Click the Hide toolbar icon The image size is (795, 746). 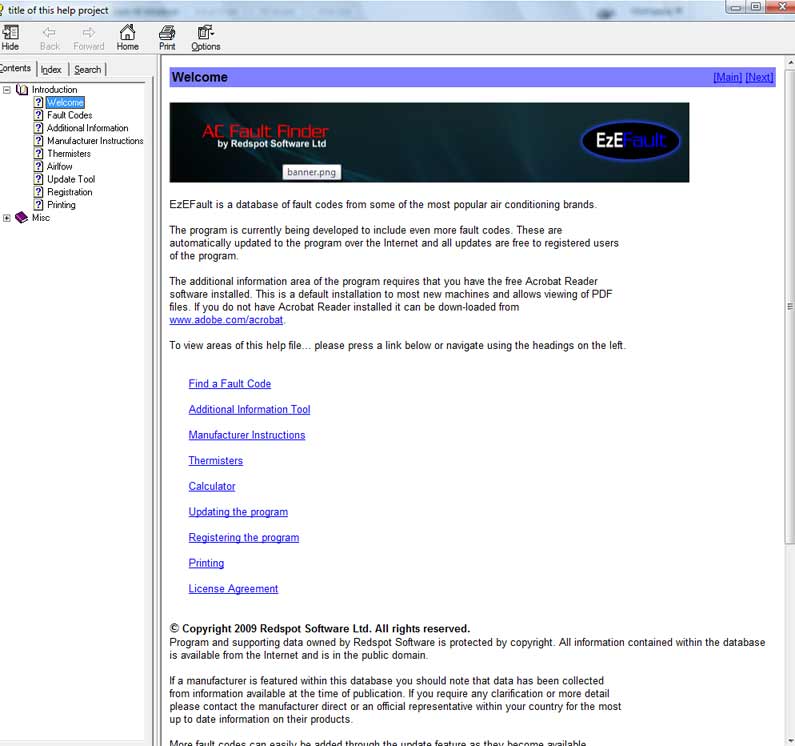[10, 33]
